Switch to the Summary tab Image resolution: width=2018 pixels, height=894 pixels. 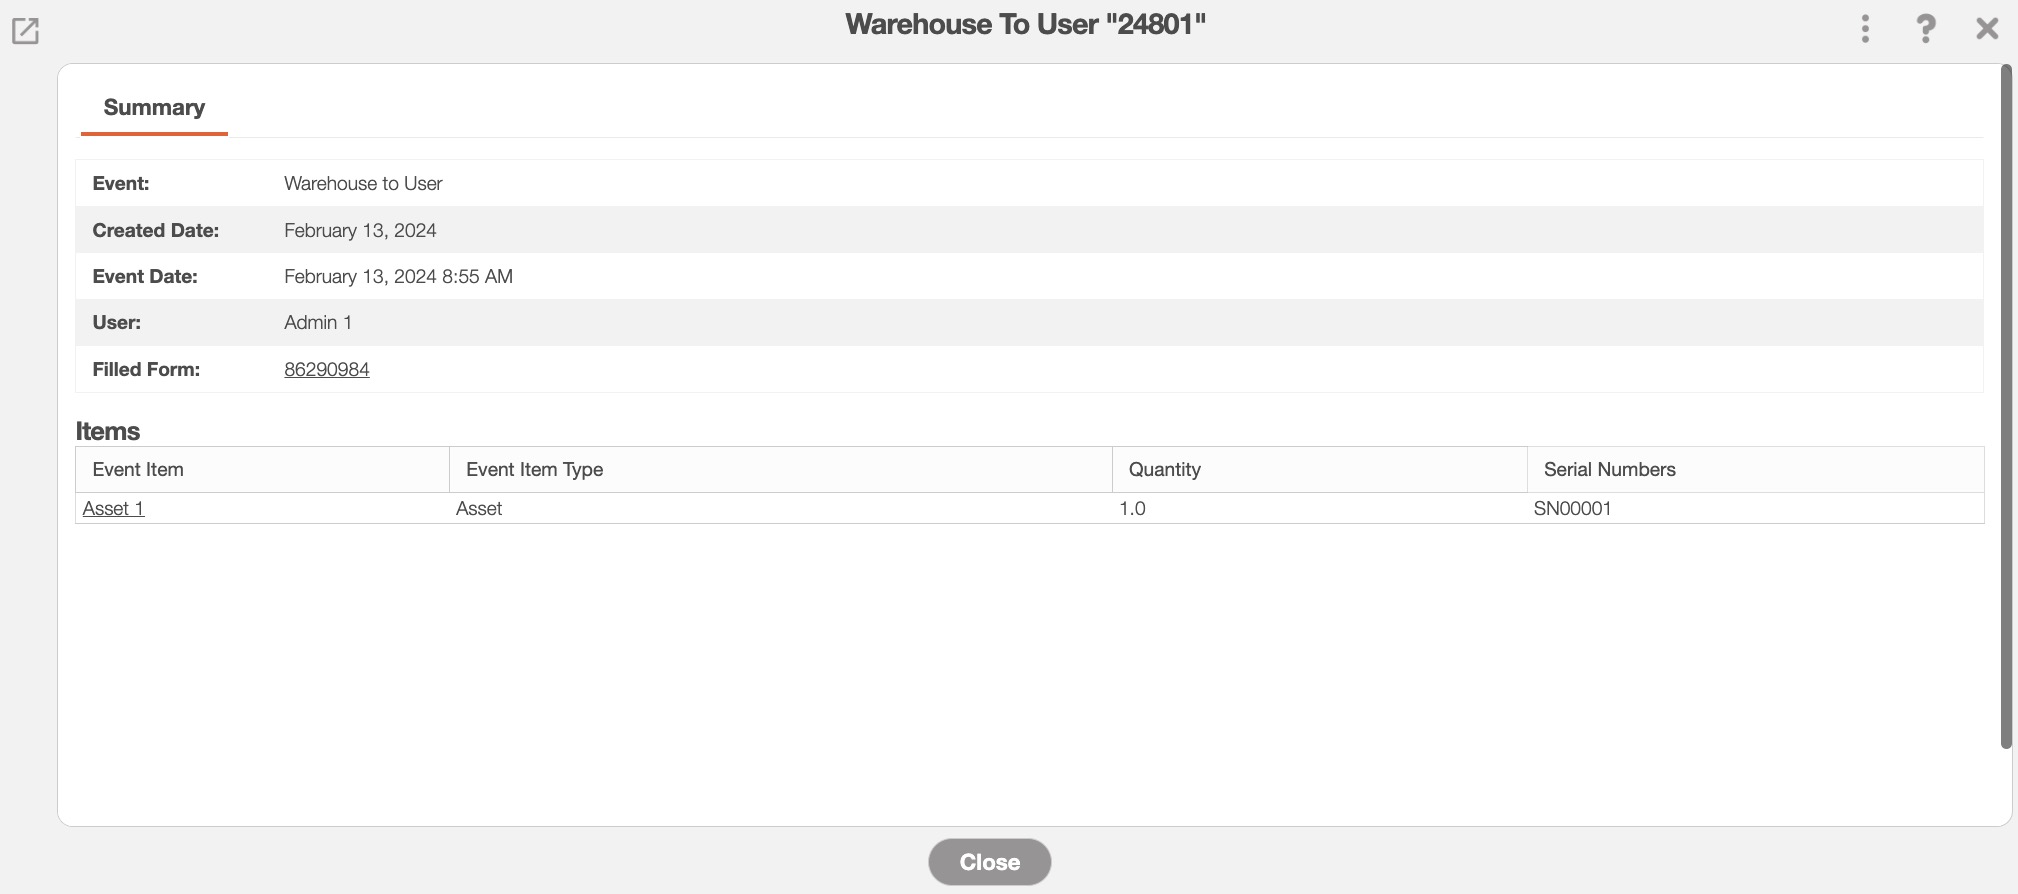(x=154, y=108)
